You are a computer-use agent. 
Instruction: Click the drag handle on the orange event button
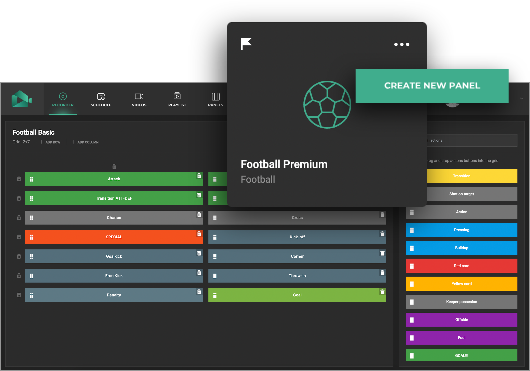31,237
